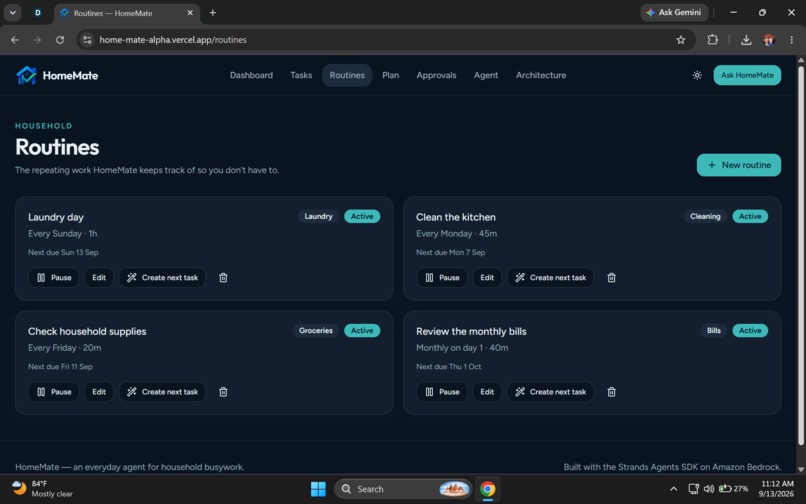The image size is (806, 504).
Task: Edit the Review the monthly bills routine
Action: pos(487,392)
